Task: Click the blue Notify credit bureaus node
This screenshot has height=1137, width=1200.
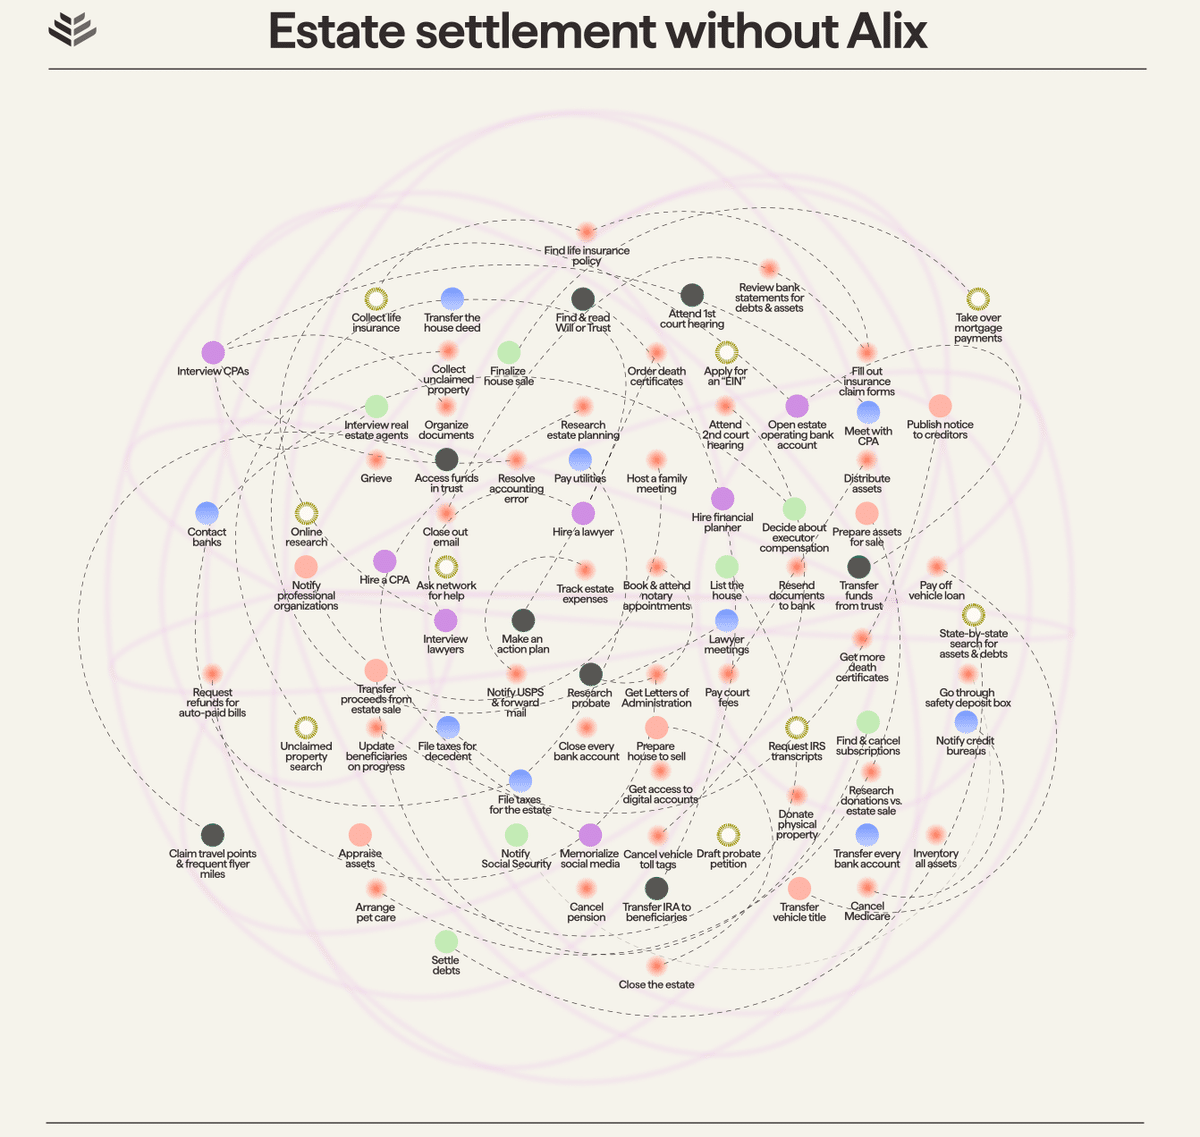Action: [x=966, y=722]
